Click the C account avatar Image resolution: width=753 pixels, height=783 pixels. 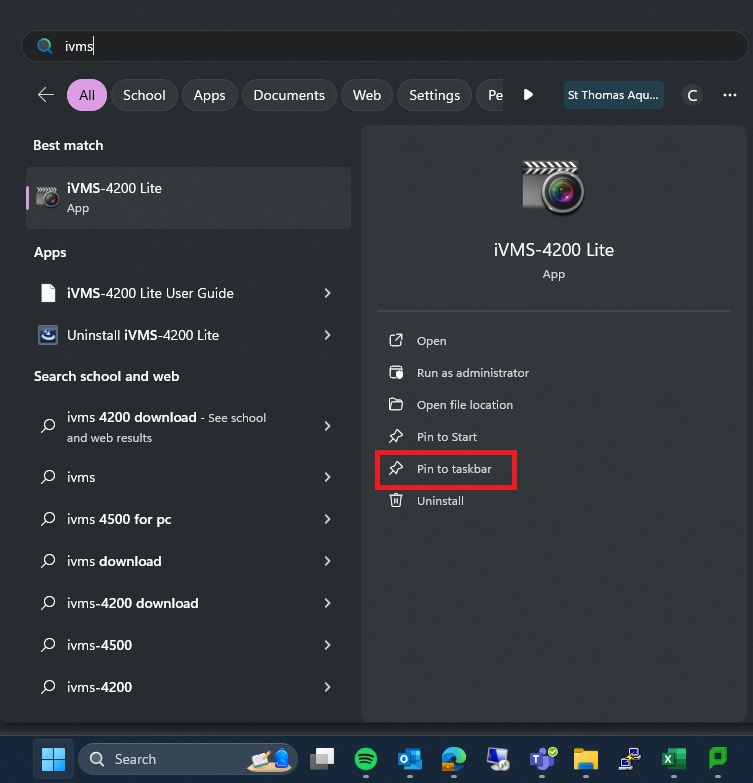[692, 95]
